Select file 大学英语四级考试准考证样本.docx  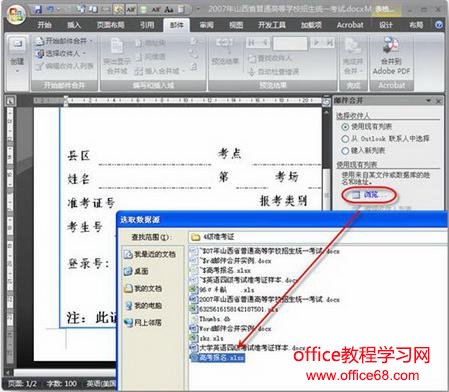[248, 348]
